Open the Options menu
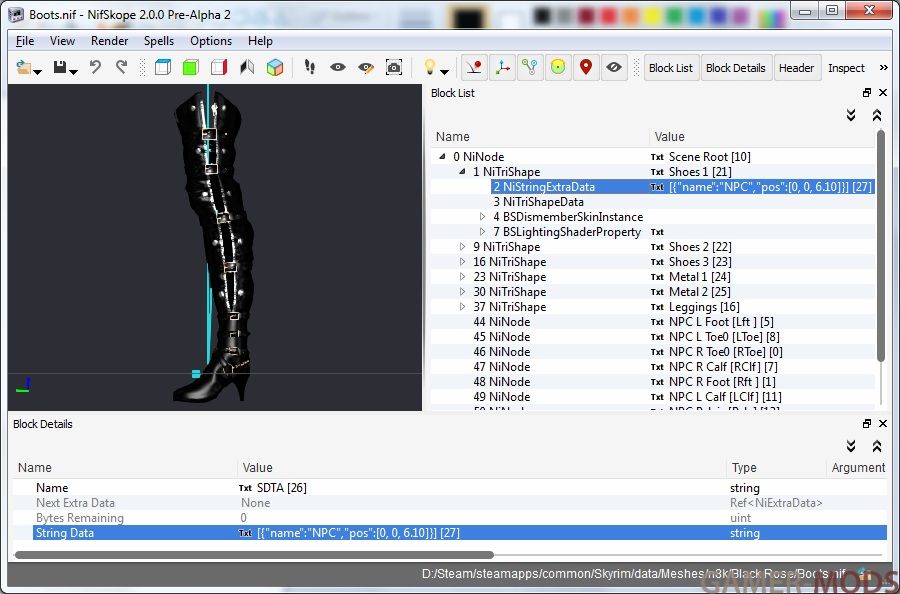The width and height of the screenshot is (900, 594). pyautogui.click(x=211, y=41)
